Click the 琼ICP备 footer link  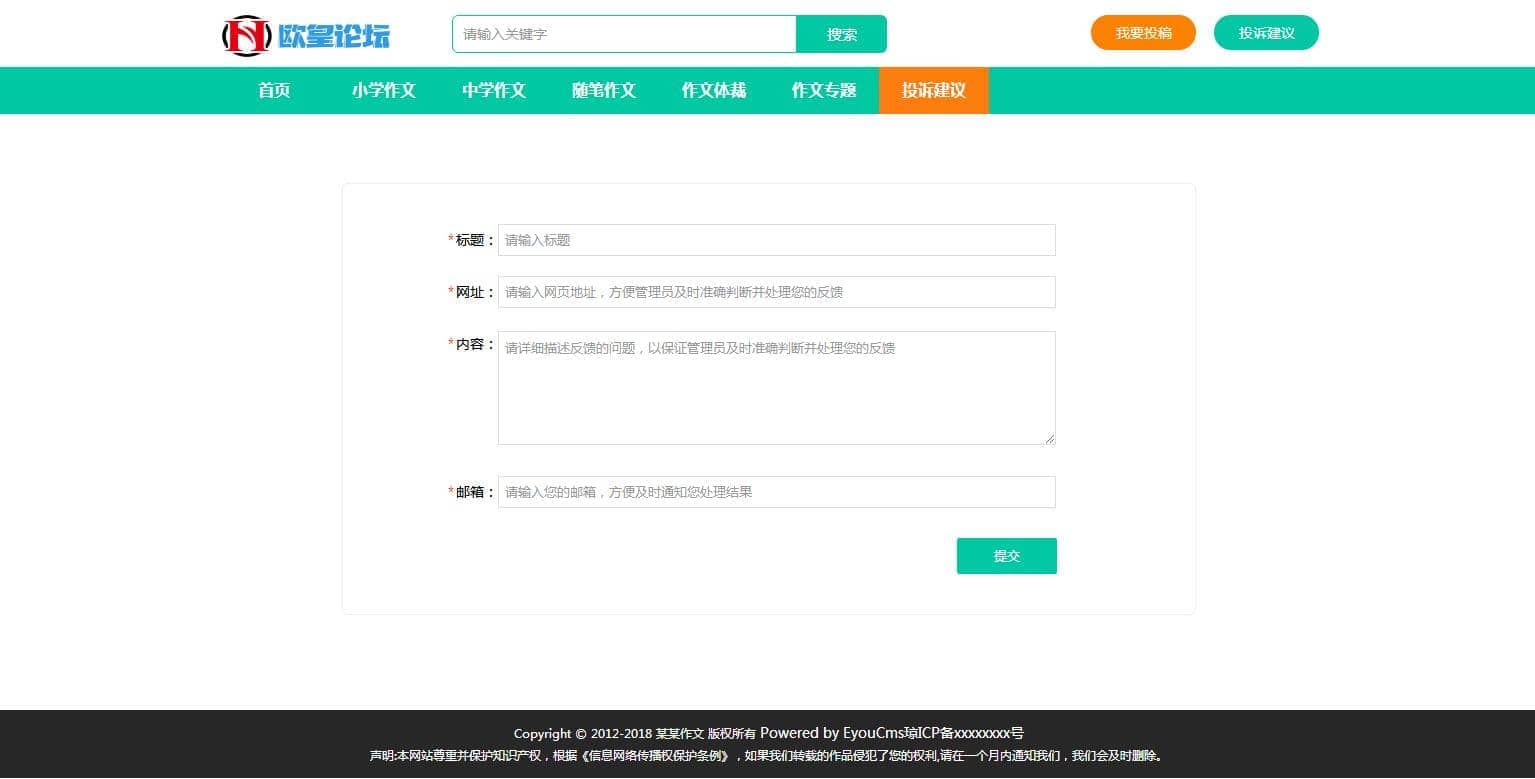(964, 733)
